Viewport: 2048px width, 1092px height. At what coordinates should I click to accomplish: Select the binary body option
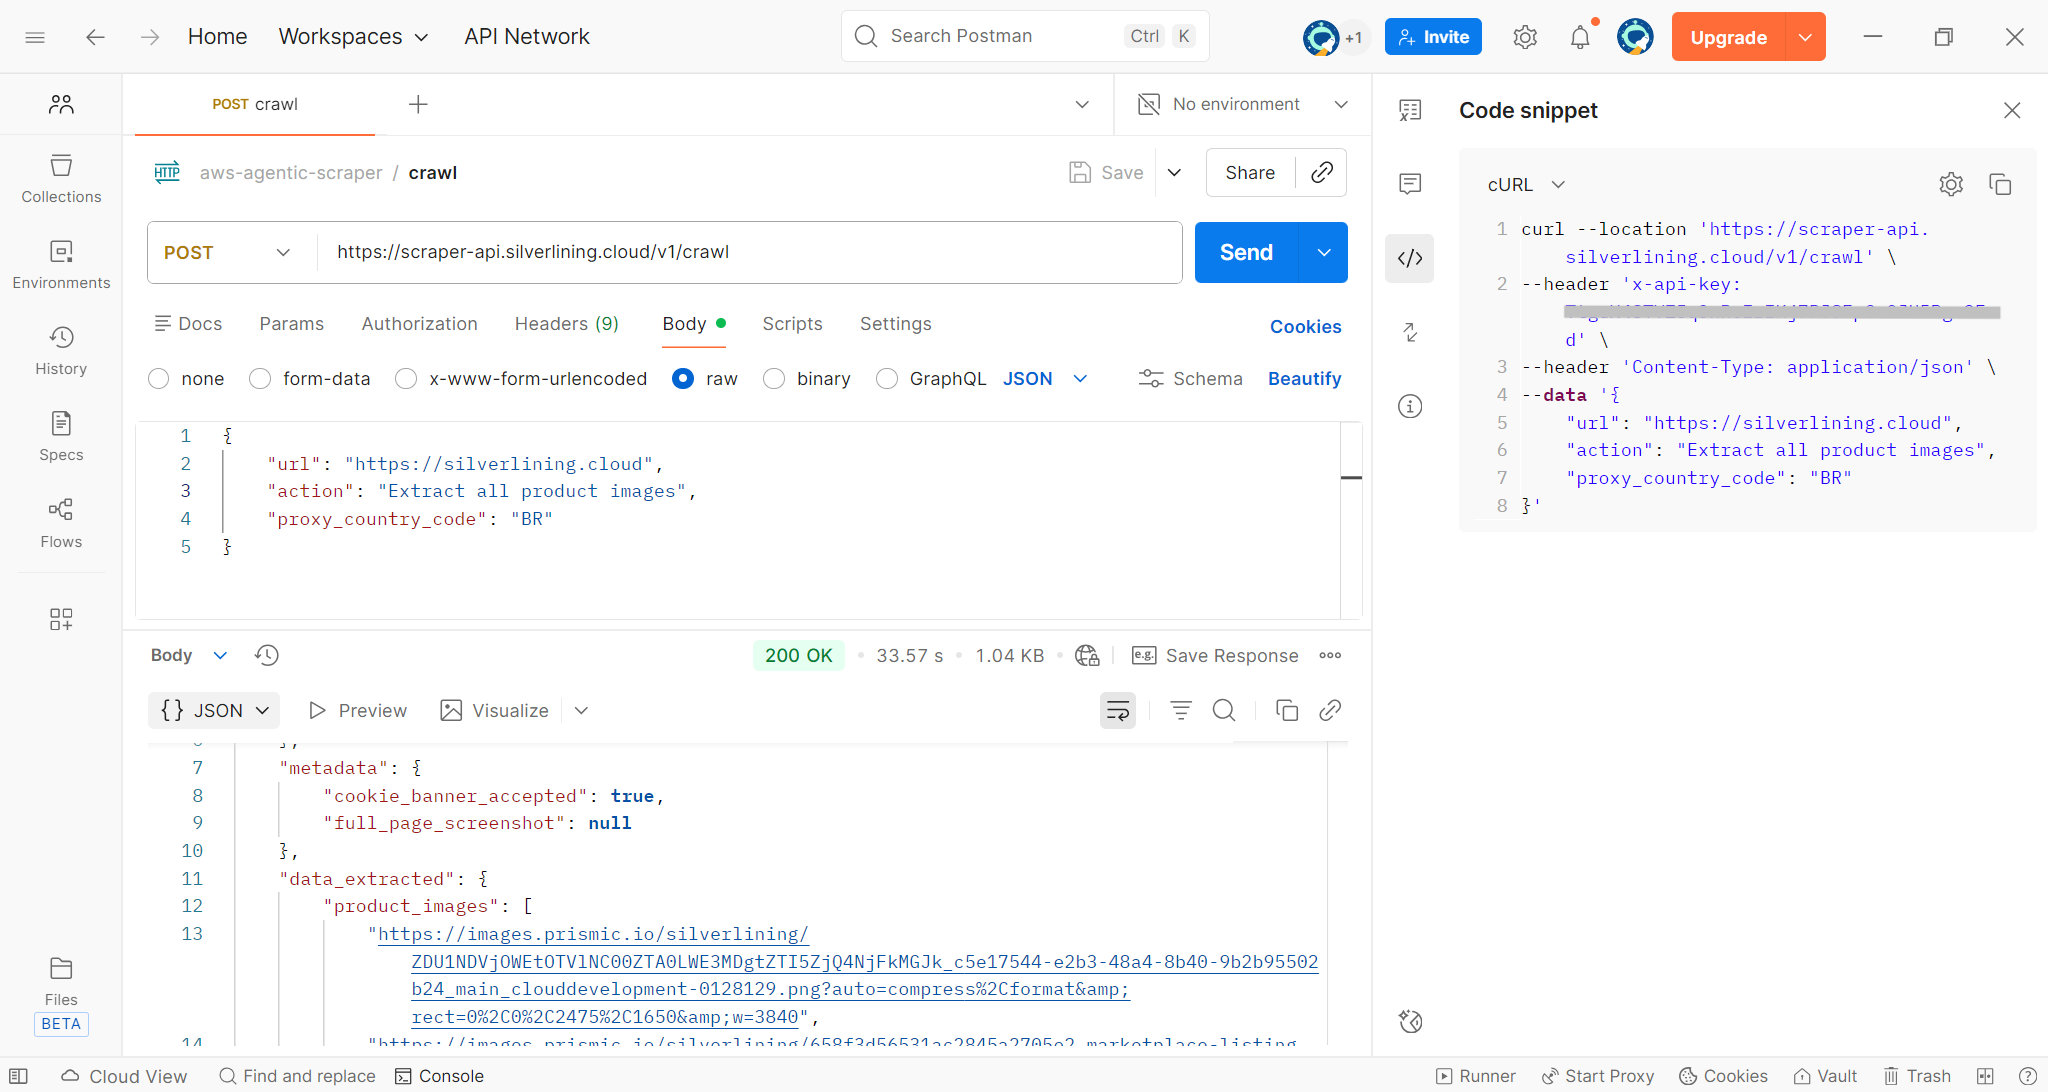774,379
